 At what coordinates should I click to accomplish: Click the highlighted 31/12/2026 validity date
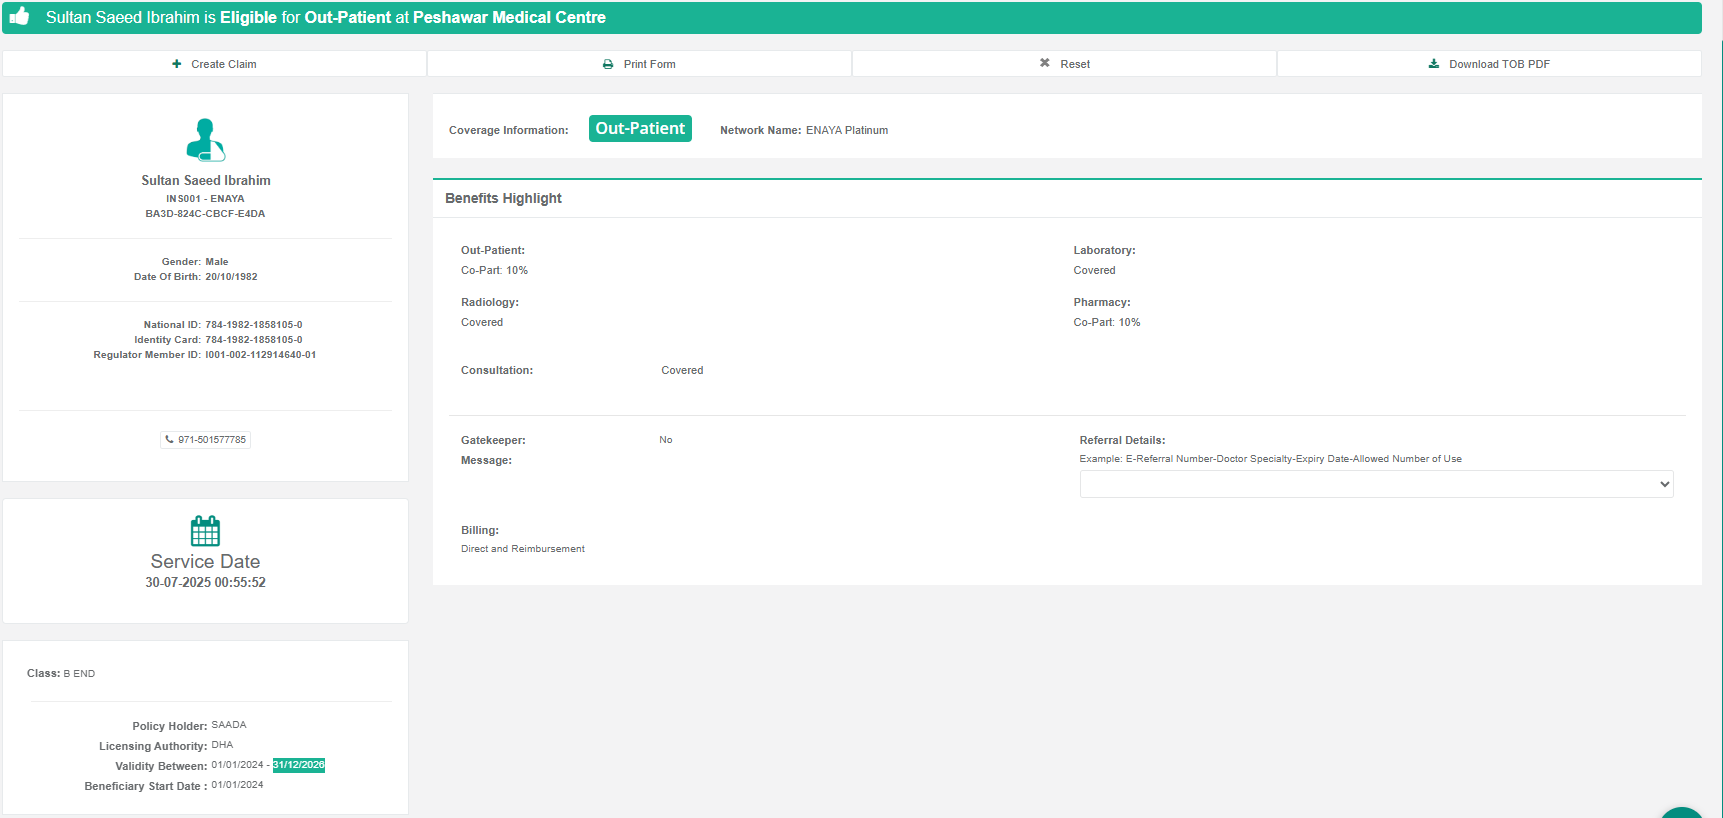[x=299, y=765]
